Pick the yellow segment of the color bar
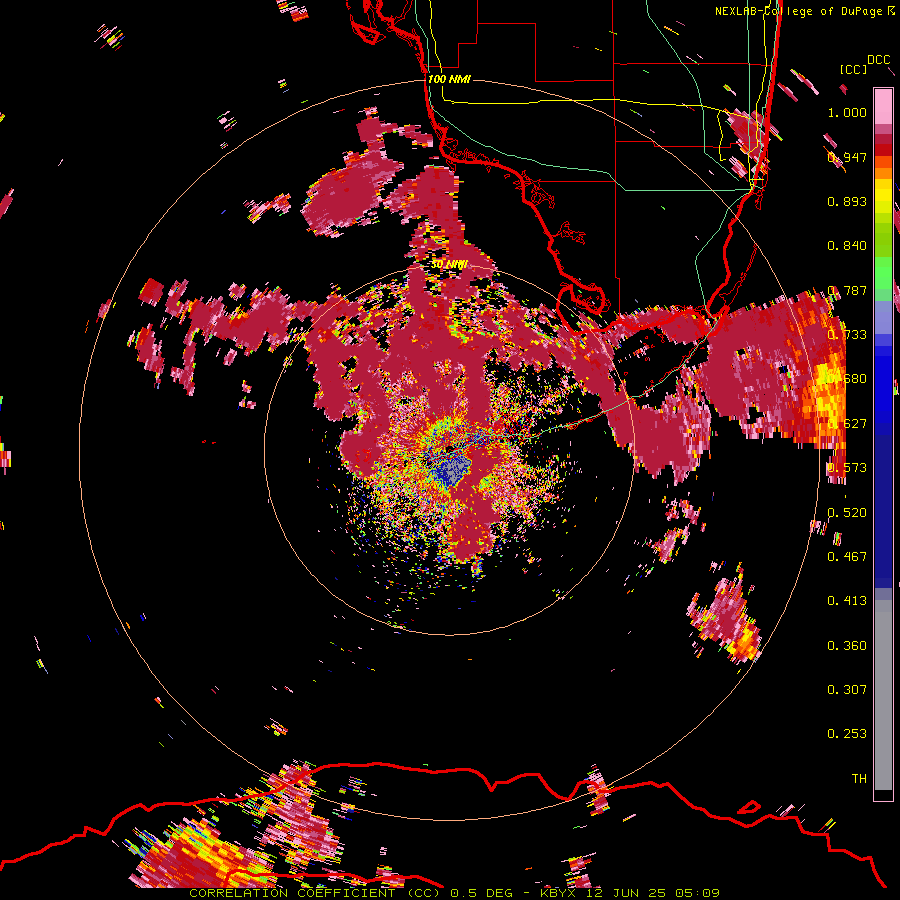Screen dimensions: 900x900 [883, 196]
